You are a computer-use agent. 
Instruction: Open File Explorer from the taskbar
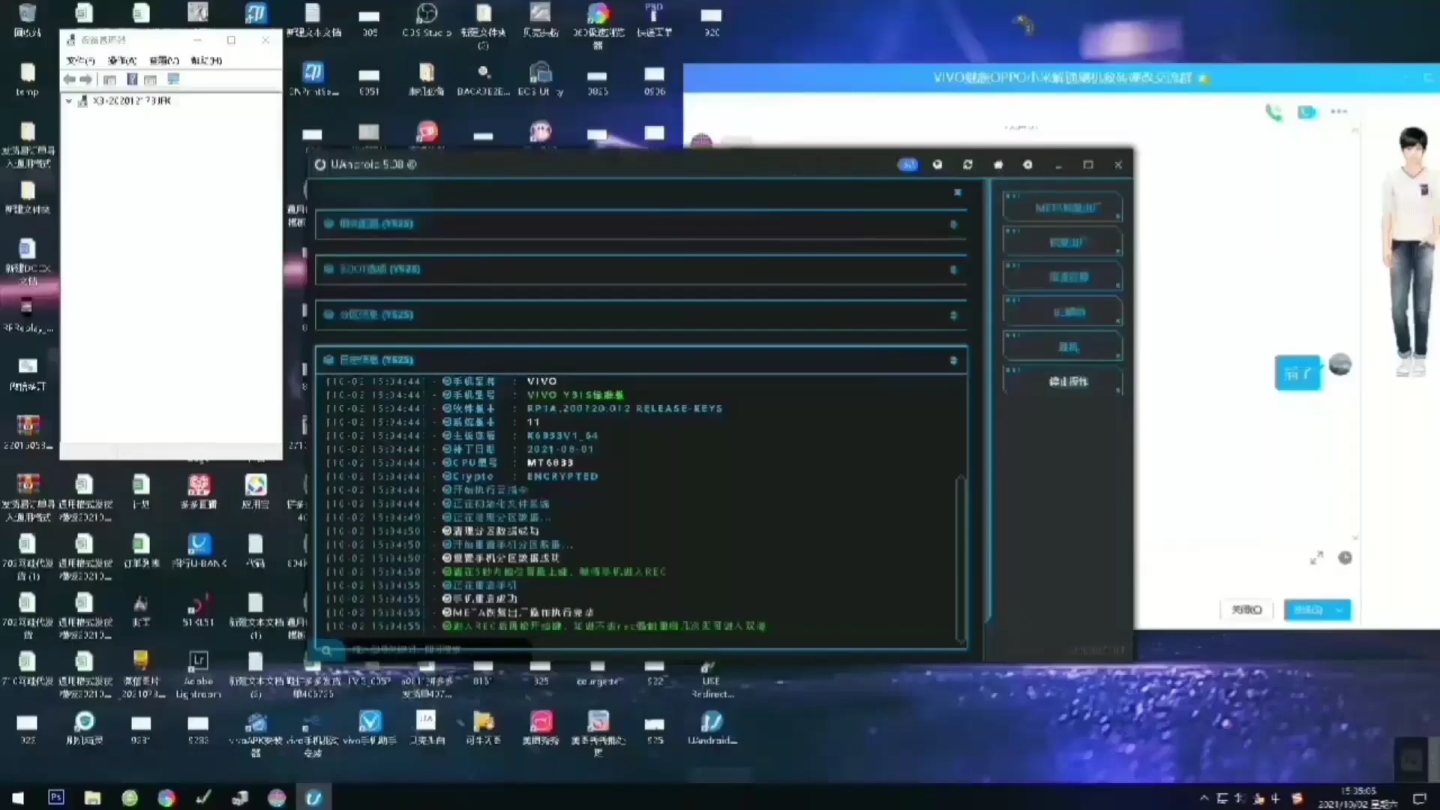(x=92, y=797)
